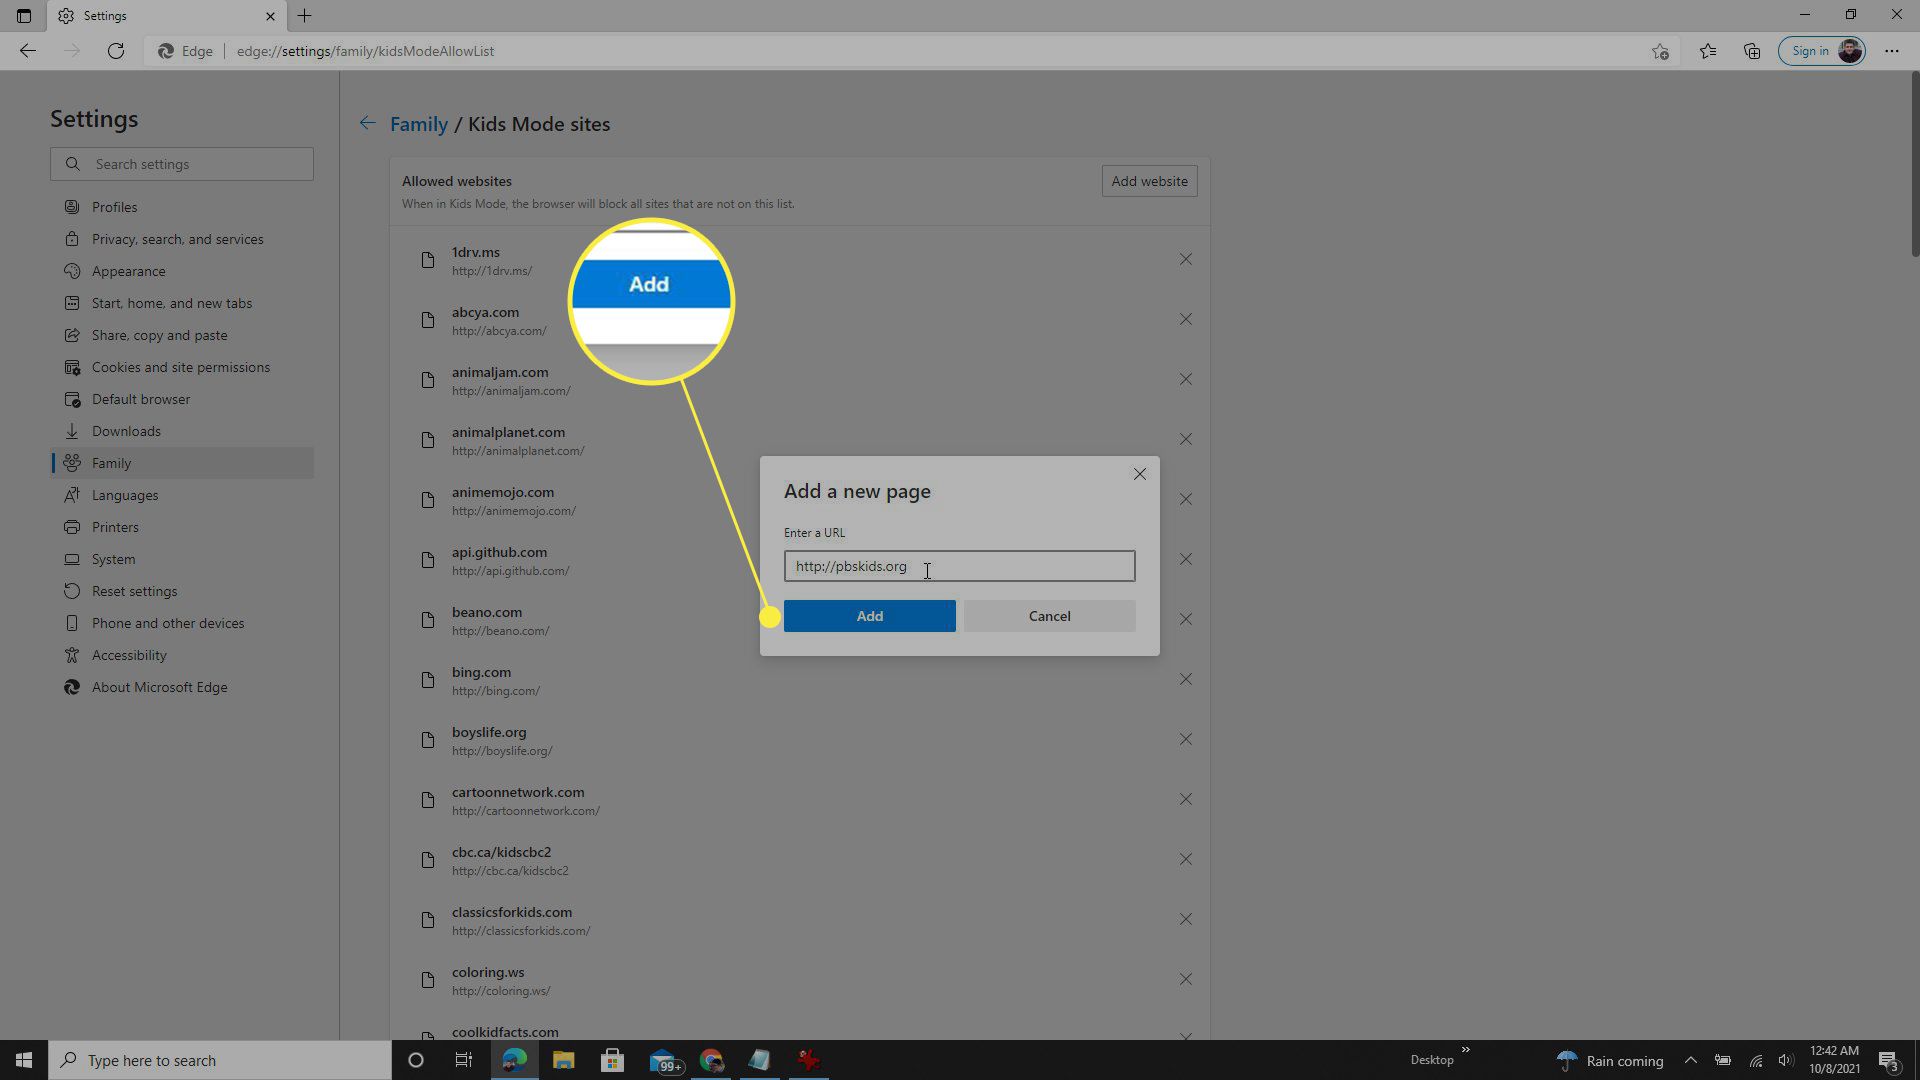1920x1080 pixels.
Task: Open System settings
Action: point(182,559)
